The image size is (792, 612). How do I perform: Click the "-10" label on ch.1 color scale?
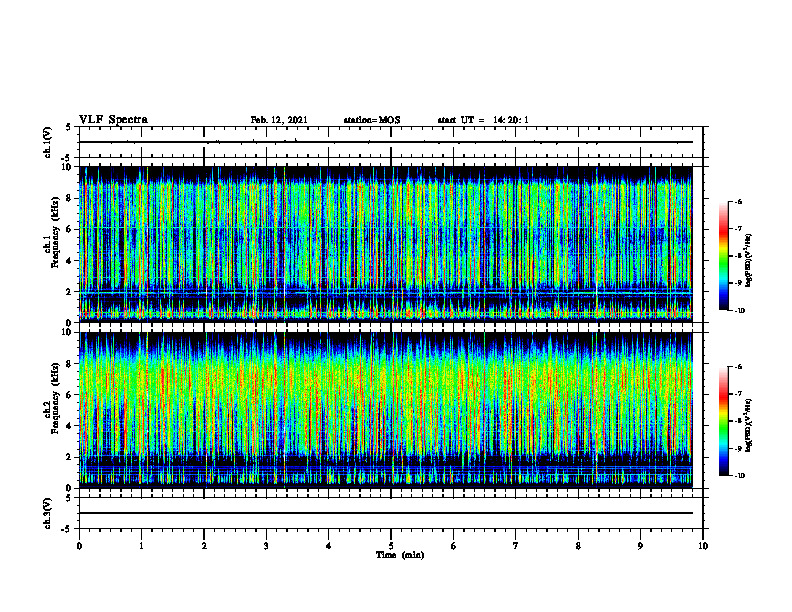point(739,311)
